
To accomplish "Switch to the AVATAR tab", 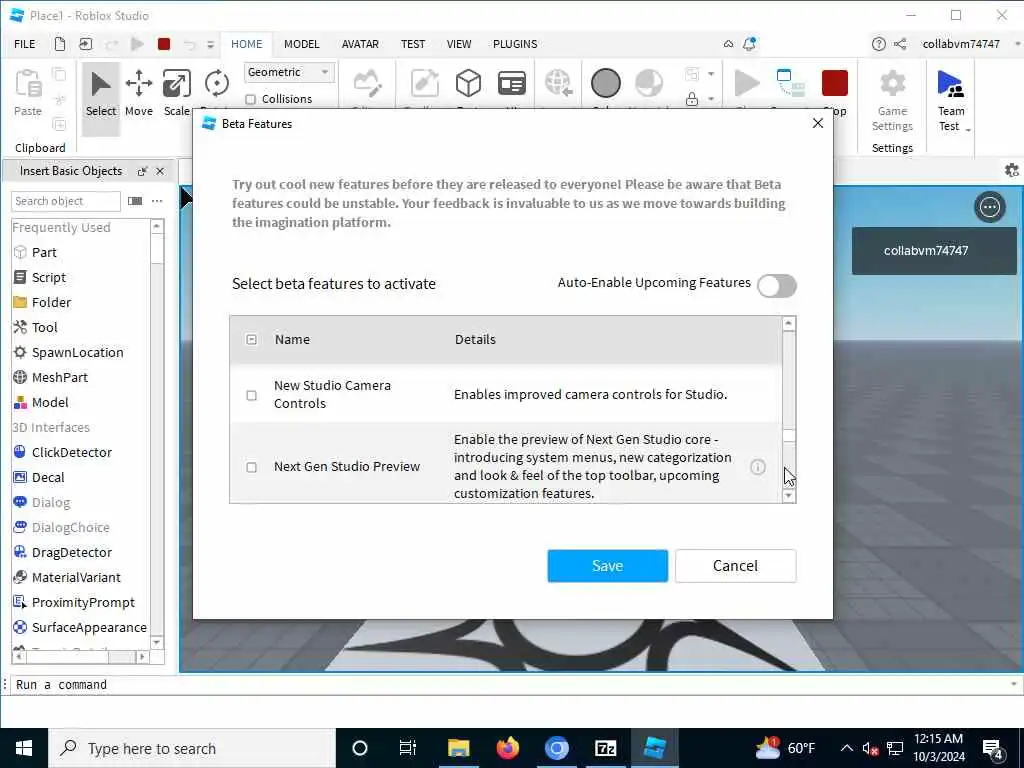I will point(360,44).
